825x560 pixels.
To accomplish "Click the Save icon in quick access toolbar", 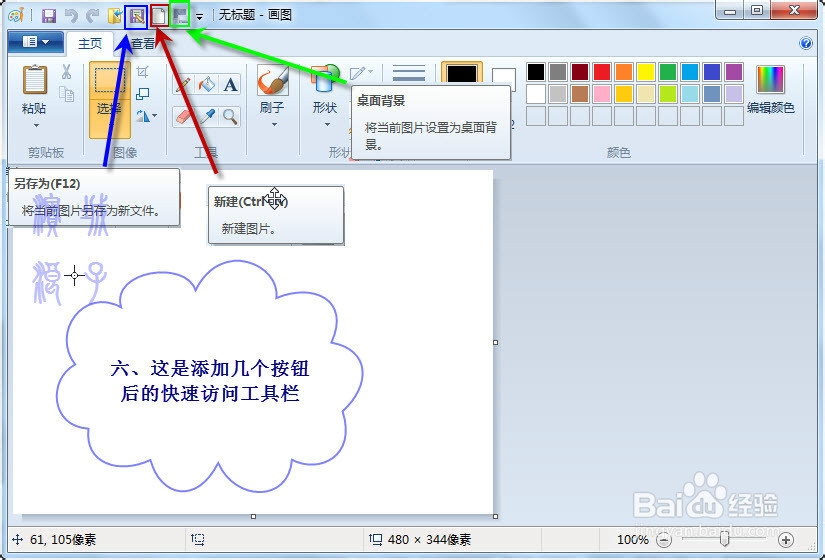I will point(49,16).
